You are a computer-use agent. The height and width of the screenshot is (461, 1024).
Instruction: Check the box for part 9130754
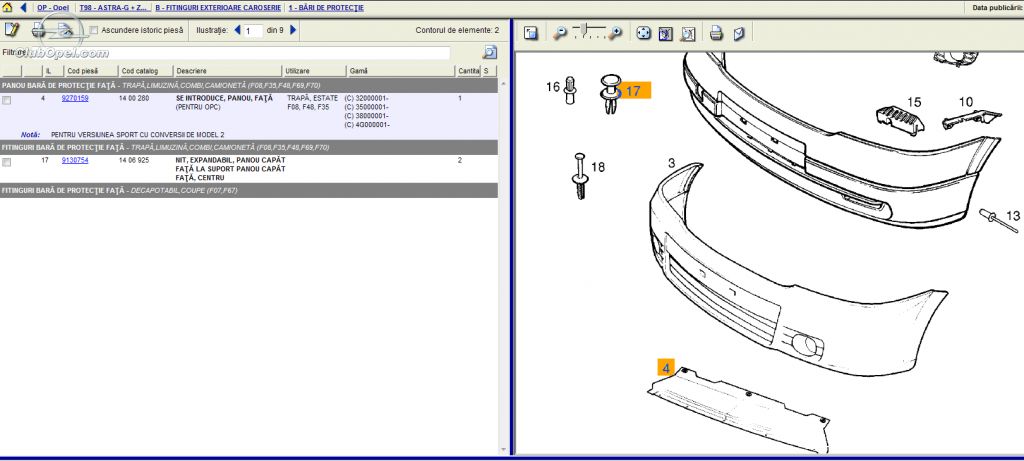pyautogui.click(x=7, y=163)
